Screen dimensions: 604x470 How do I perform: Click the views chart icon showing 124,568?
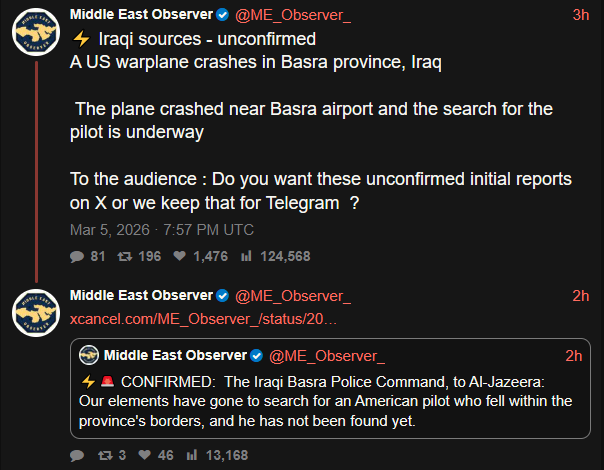(247, 256)
